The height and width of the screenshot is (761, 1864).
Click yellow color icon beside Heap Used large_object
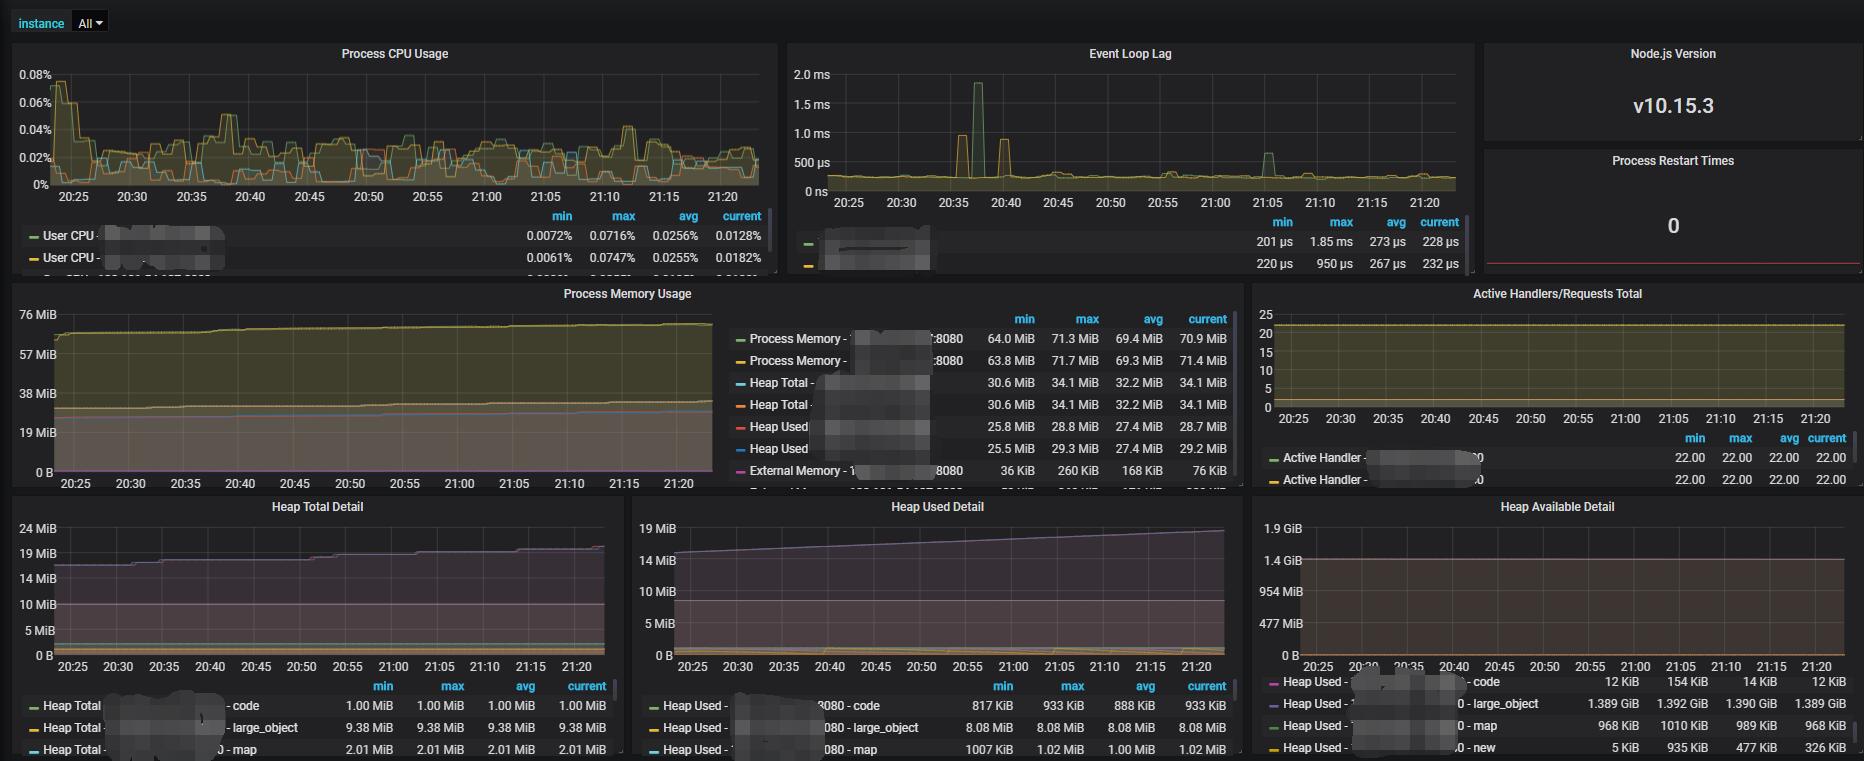pos(653,729)
